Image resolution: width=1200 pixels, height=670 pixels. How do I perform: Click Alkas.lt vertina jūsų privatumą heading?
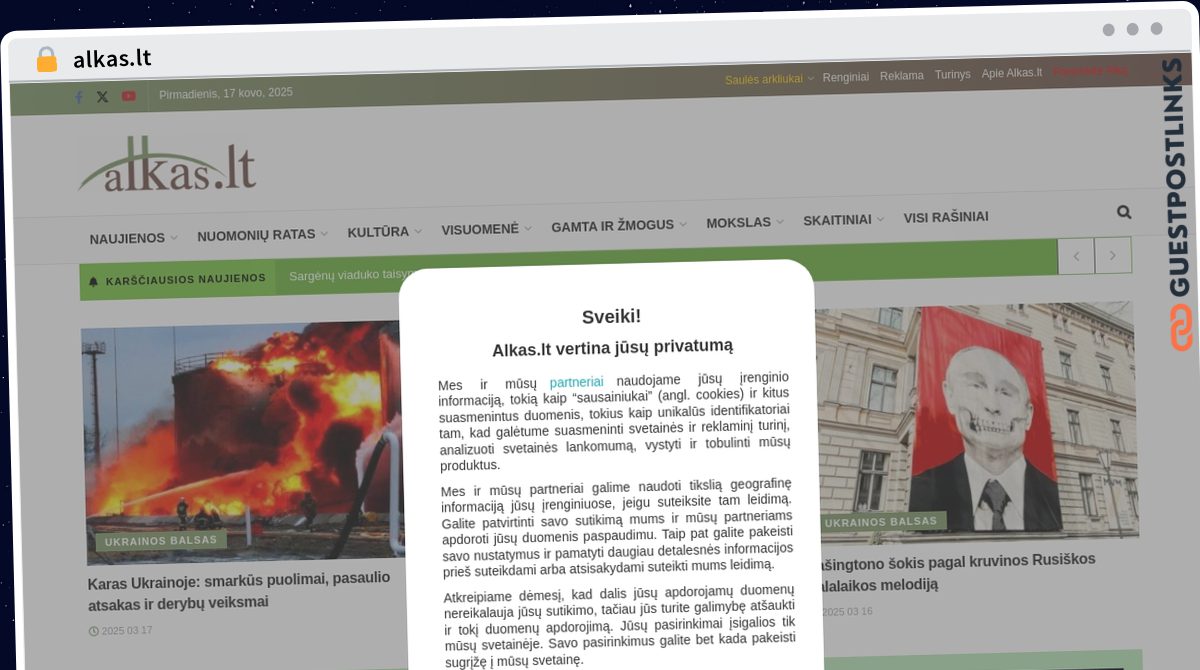pyautogui.click(x=612, y=348)
